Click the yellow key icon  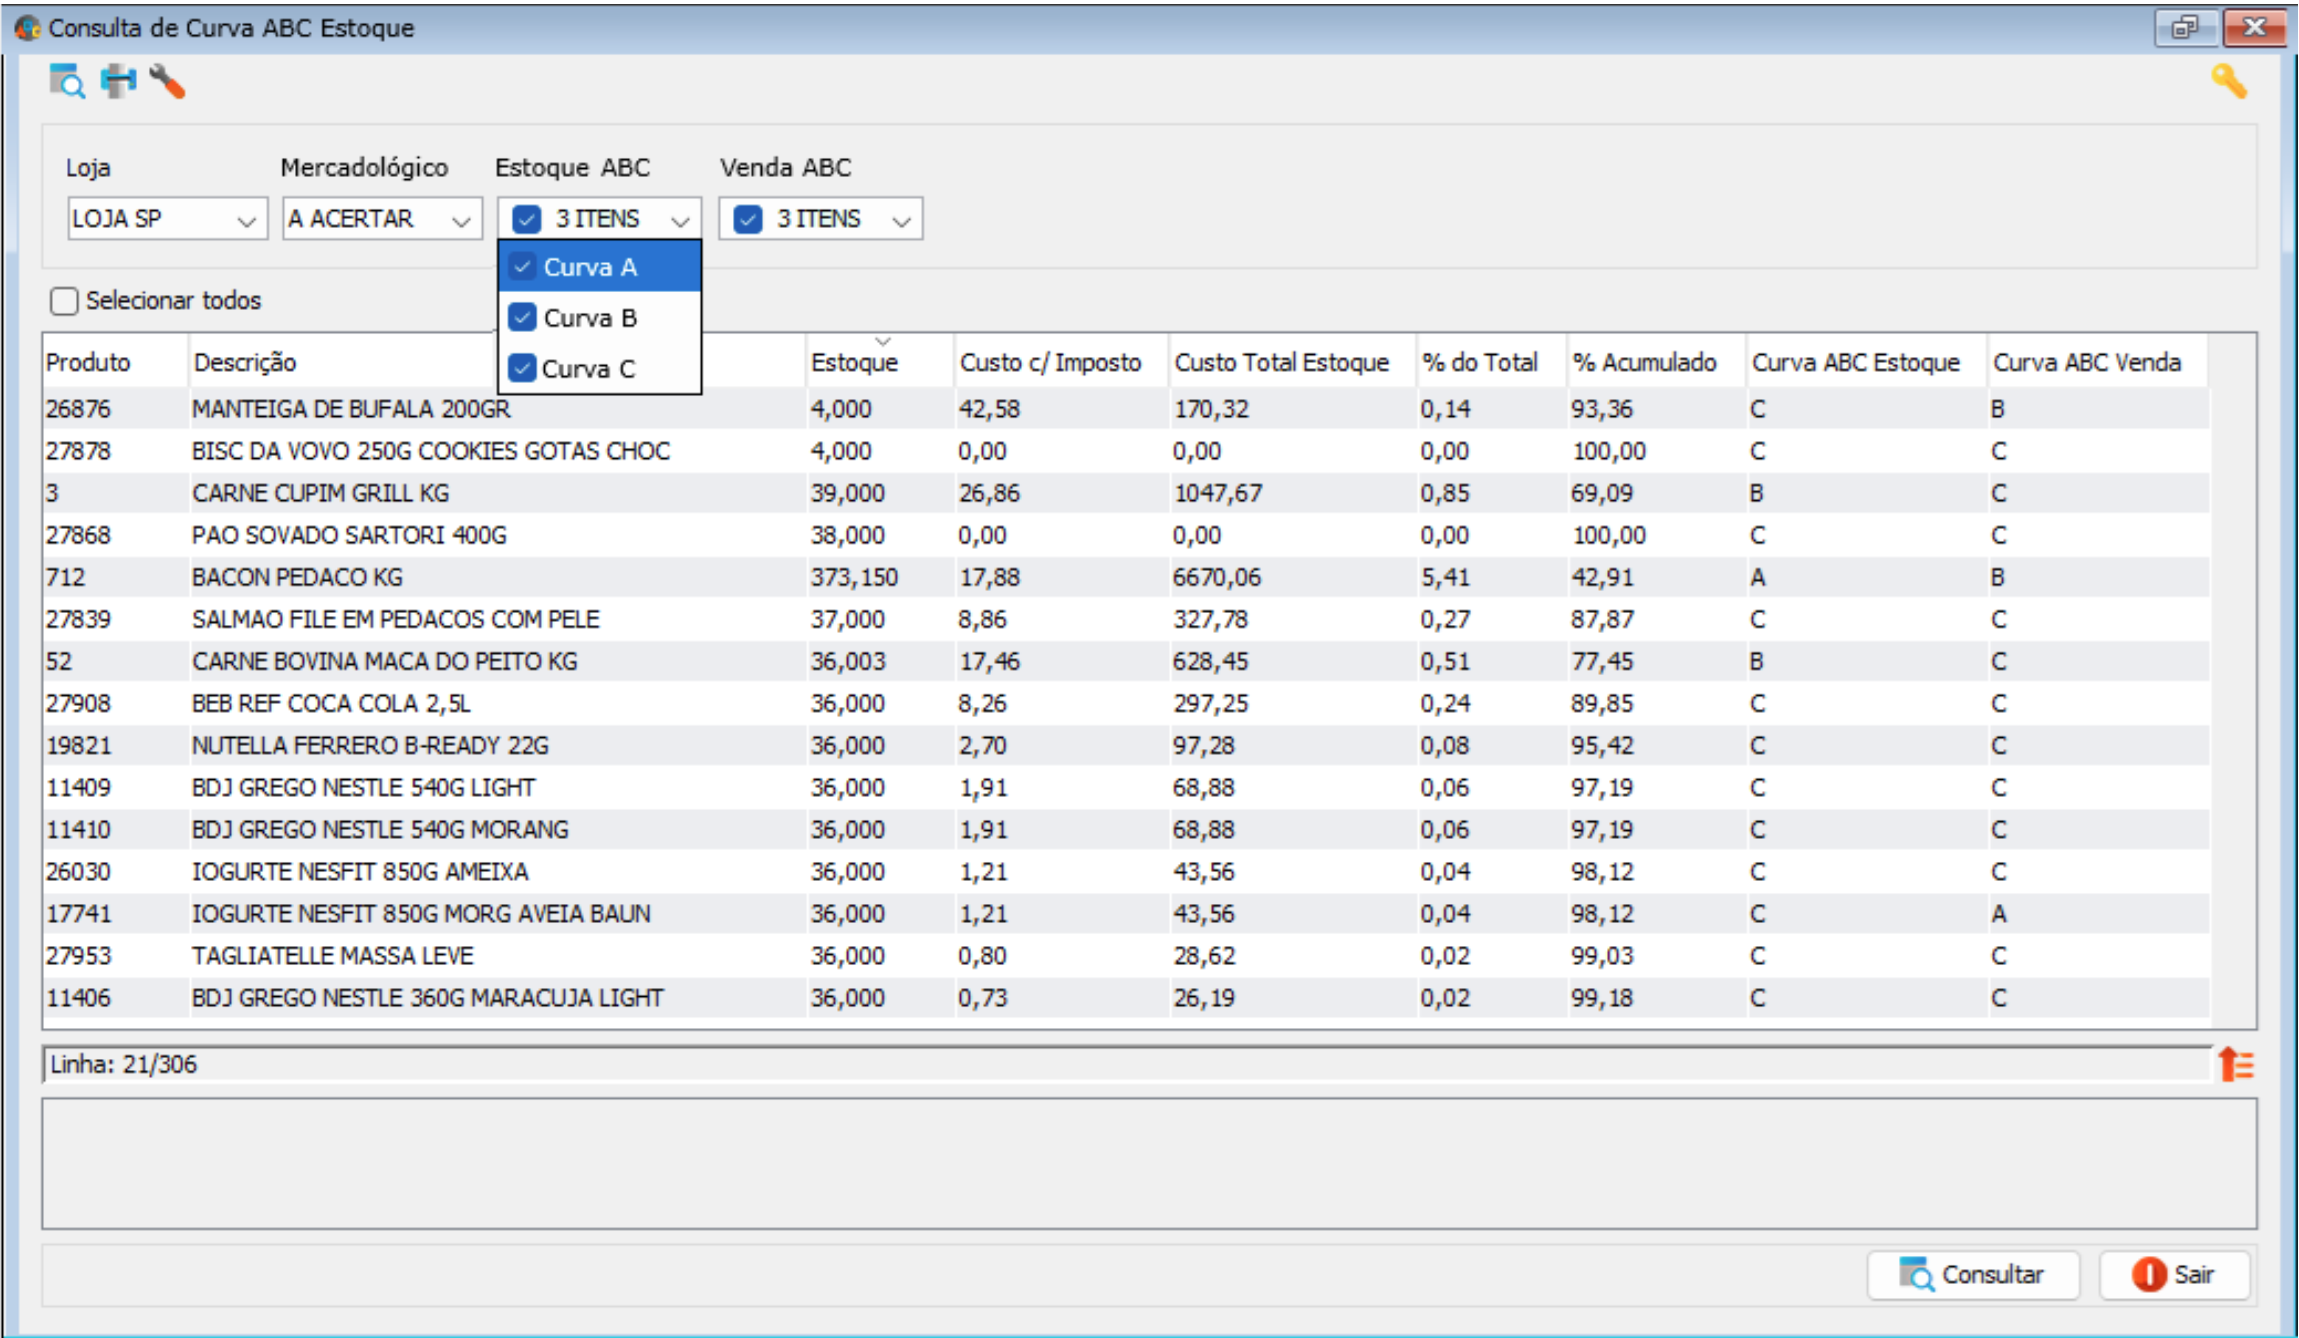[x=2228, y=81]
